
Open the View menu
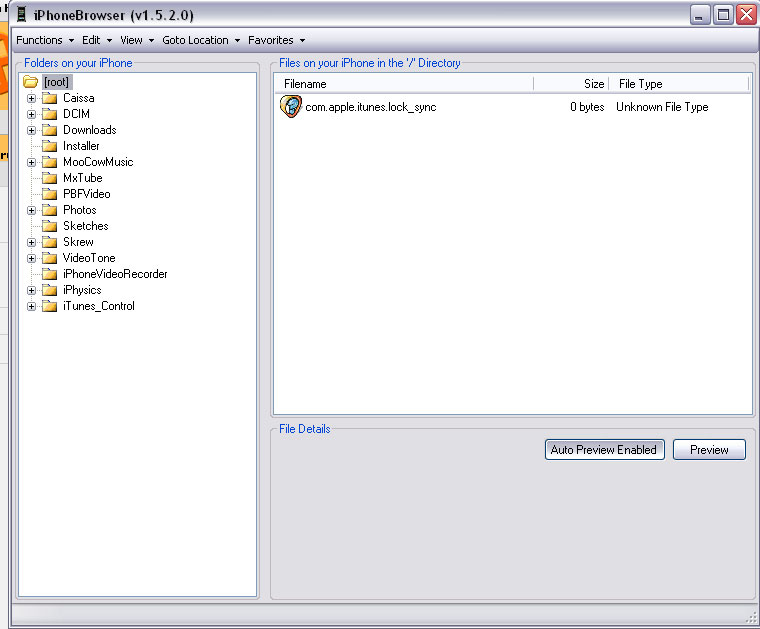tap(137, 40)
